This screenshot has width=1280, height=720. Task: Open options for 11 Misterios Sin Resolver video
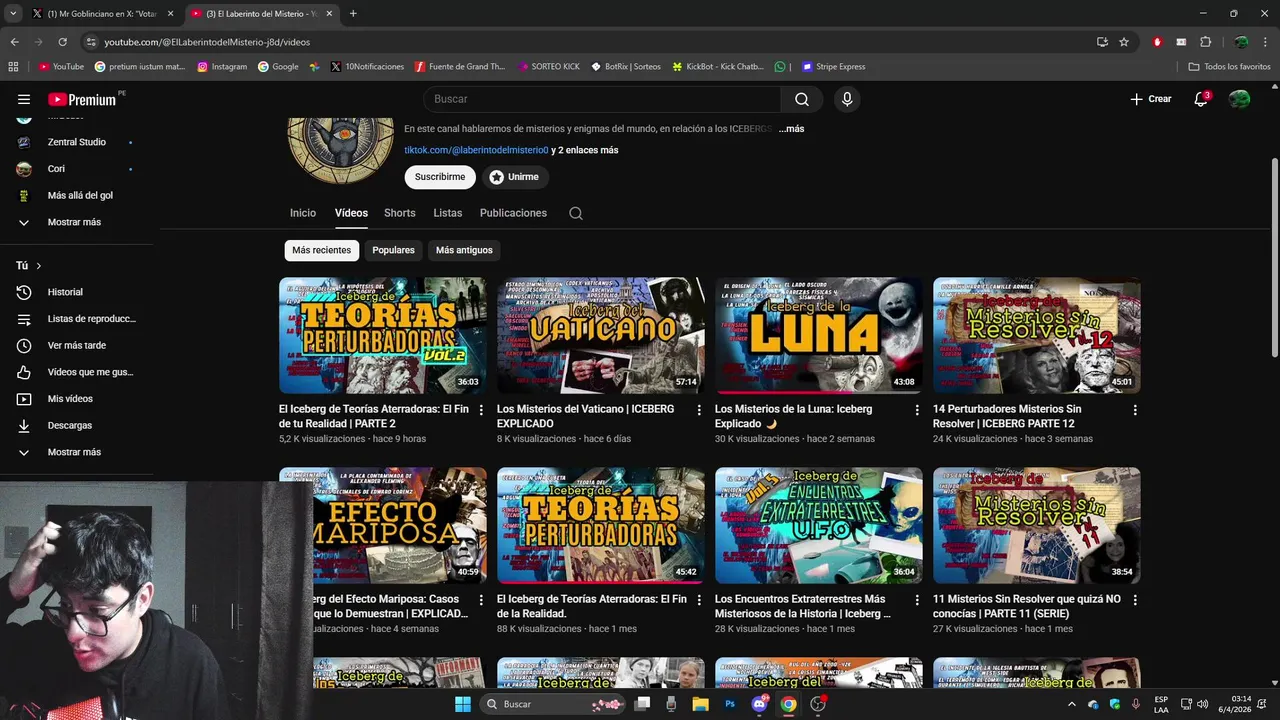[x=1135, y=600]
